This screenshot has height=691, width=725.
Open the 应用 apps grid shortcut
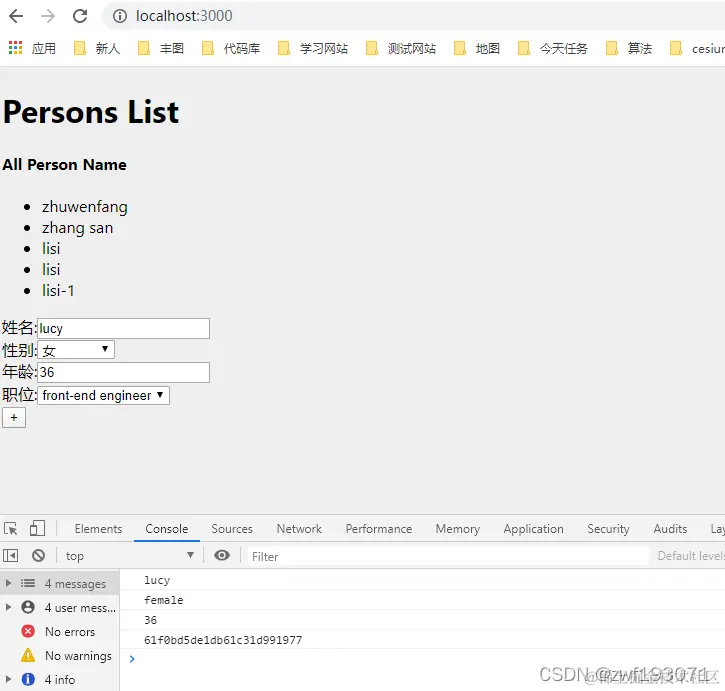click(32, 48)
